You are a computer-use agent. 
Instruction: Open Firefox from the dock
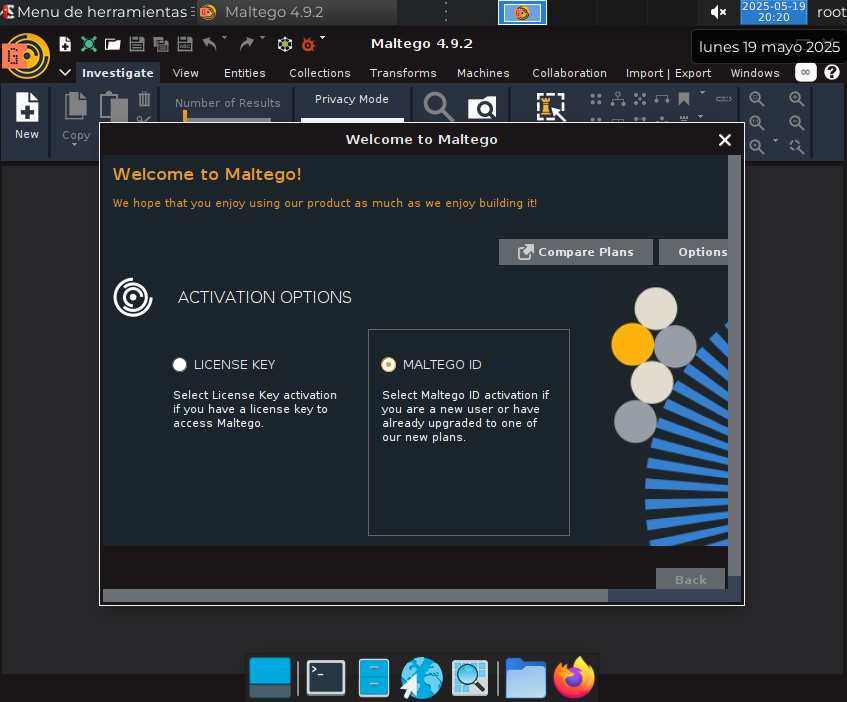[x=574, y=678]
